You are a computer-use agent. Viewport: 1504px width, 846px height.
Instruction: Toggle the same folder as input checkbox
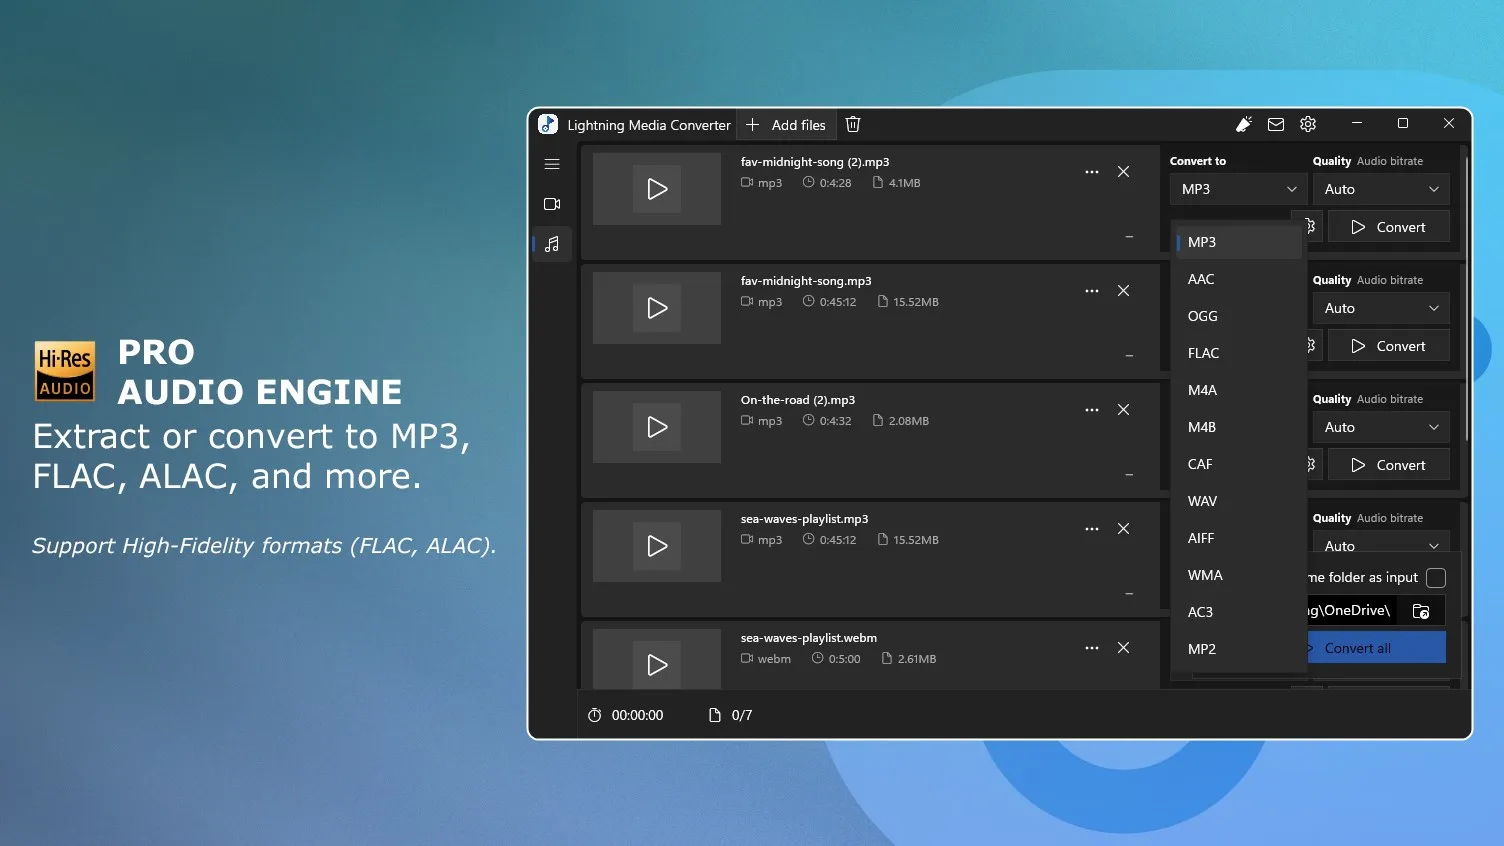click(x=1436, y=578)
